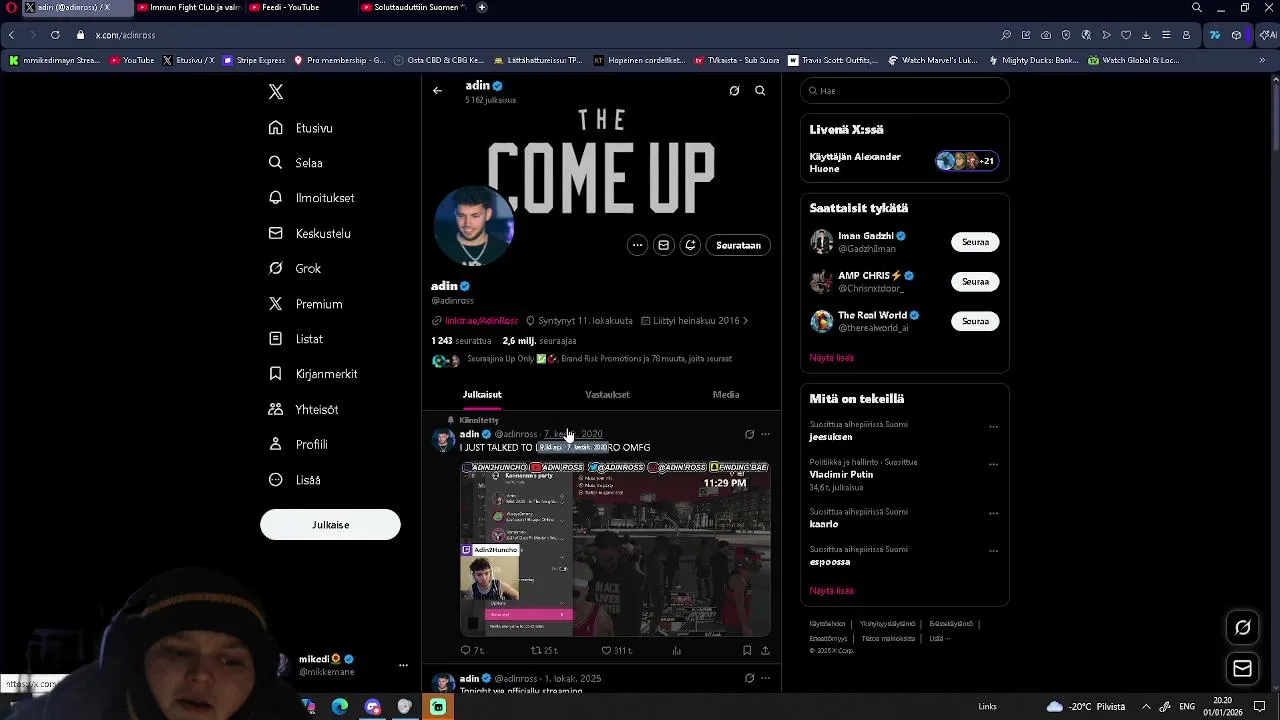This screenshot has height=720, width=1280.
Task: Click the message envelope icon on profile
Action: [x=663, y=245]
